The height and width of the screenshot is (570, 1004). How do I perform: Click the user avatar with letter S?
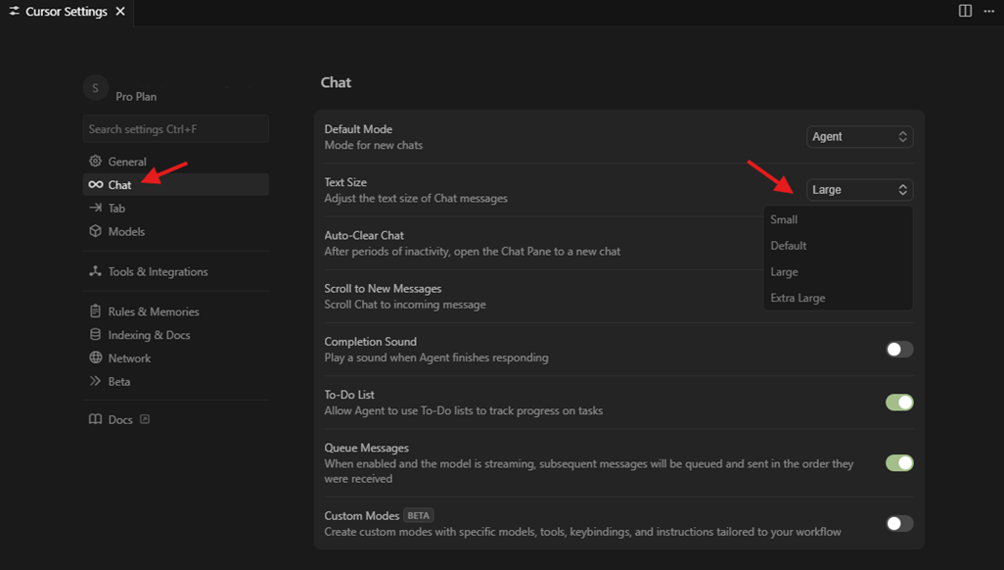tap(95, 88)
